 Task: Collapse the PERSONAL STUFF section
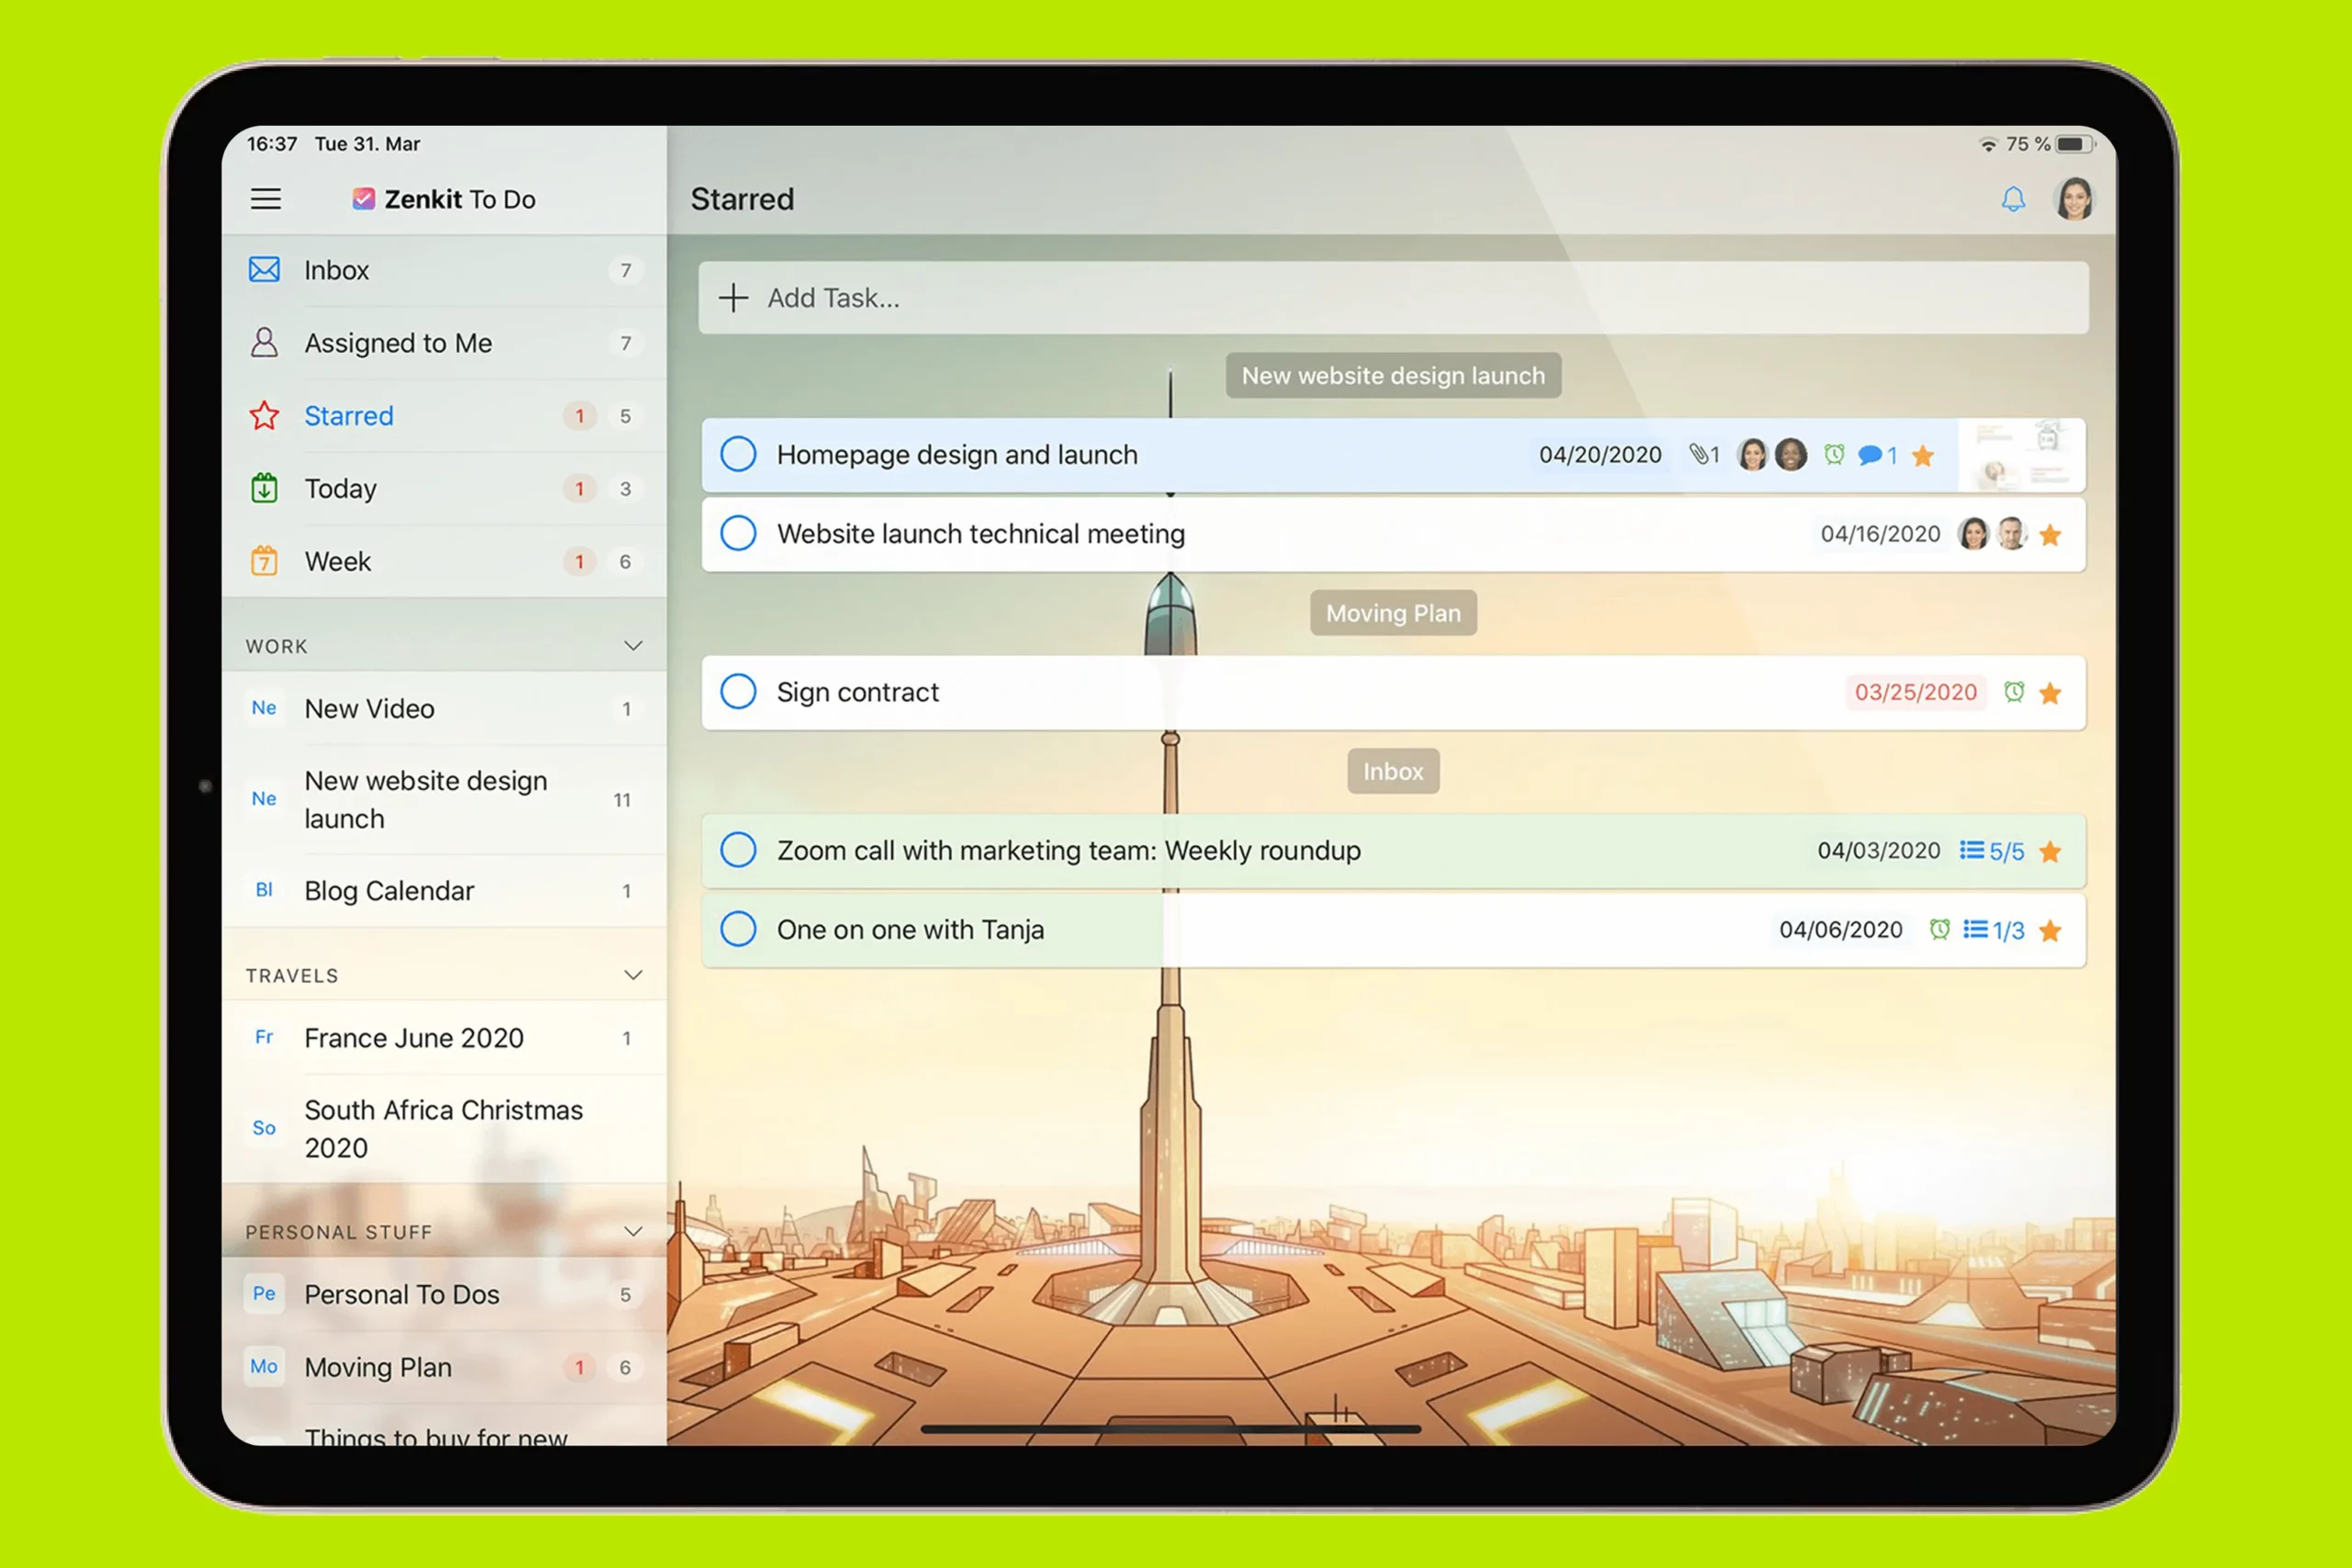pyautogui.click(x=633, y=1232)
